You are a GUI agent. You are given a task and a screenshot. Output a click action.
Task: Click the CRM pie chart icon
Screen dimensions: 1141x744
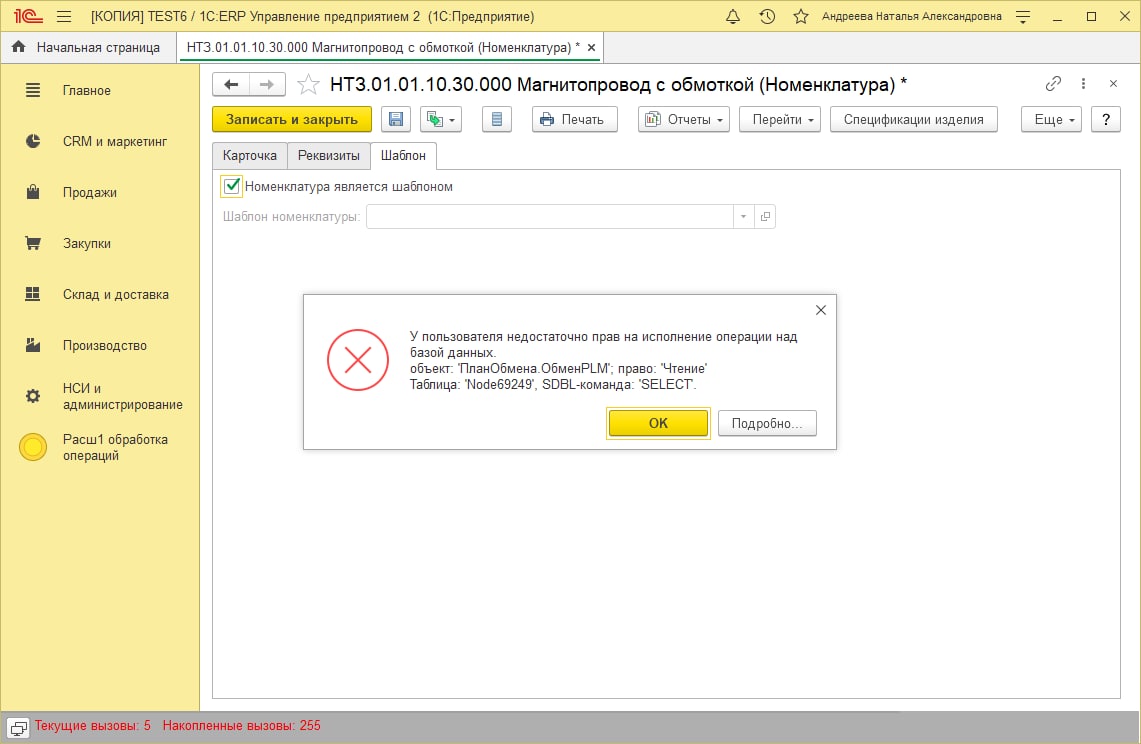point(33,141)
